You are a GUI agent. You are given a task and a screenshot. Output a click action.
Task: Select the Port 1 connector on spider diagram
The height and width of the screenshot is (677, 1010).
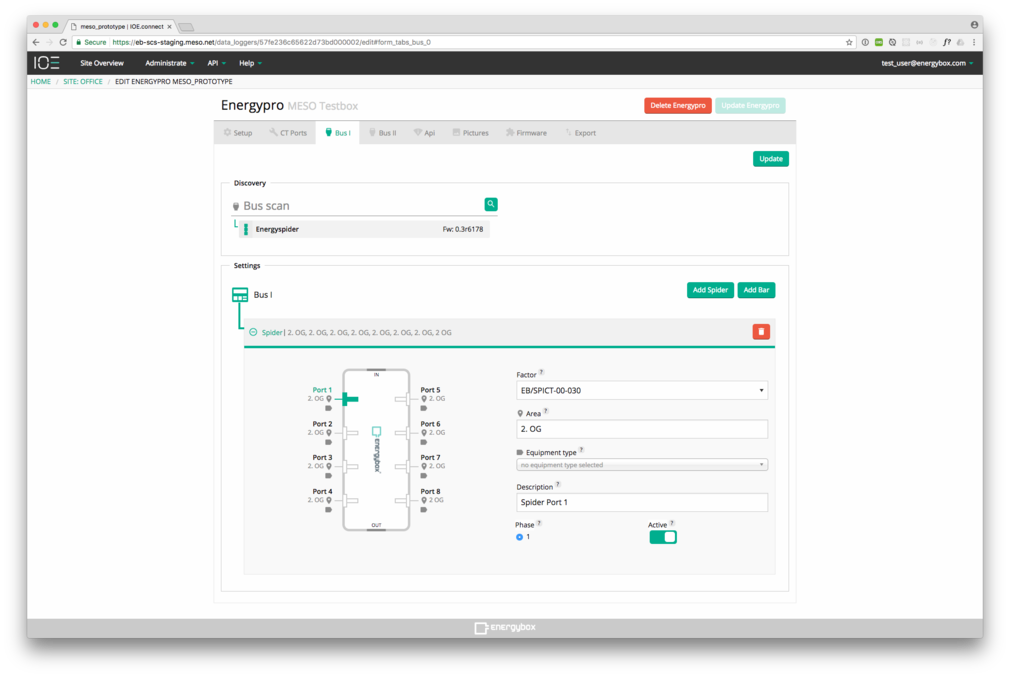(x=349, y=399)
